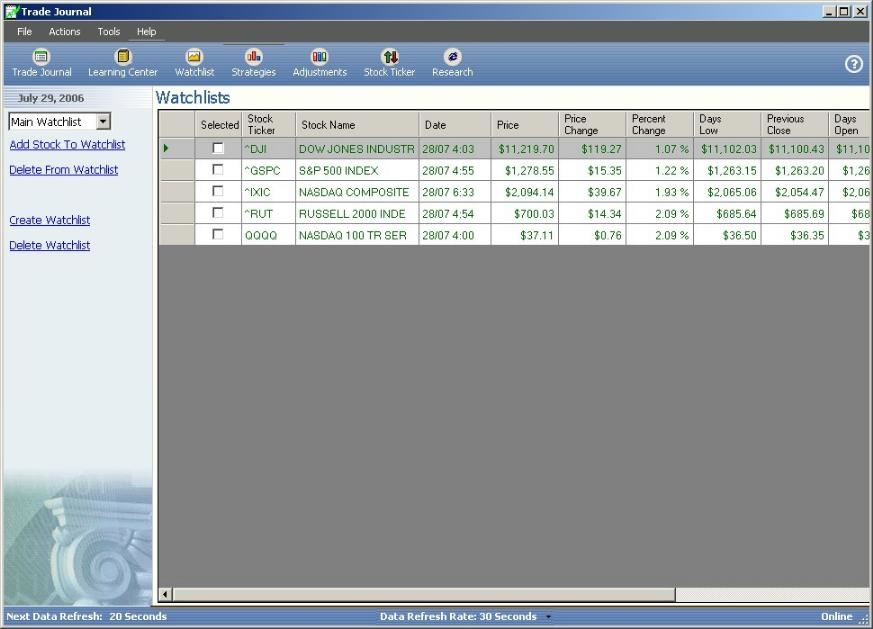Image resolution: width=873 pixels, height=629 pixels.
Task: Click the $11,219.70 price cell
Action: click(x=524, y=149)
